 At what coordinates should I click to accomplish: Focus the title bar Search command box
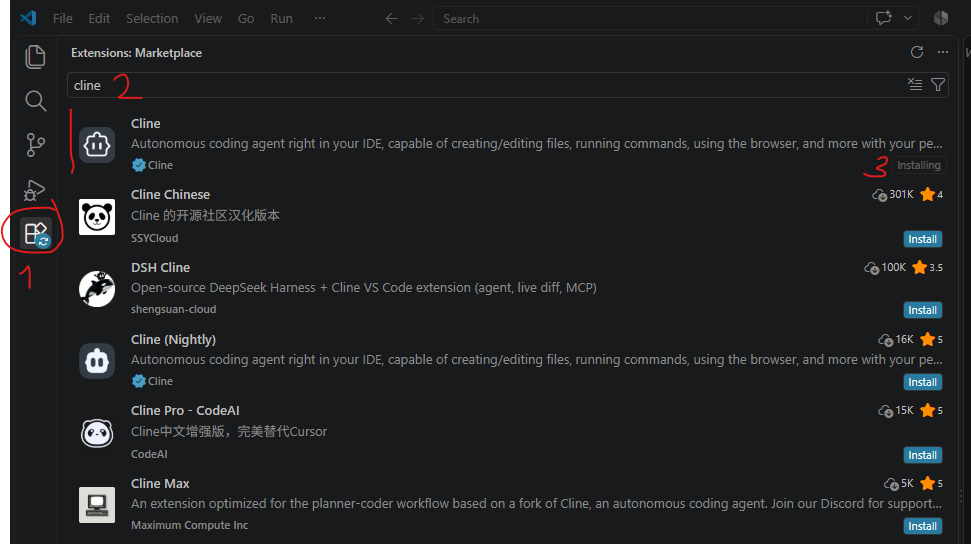650,19
